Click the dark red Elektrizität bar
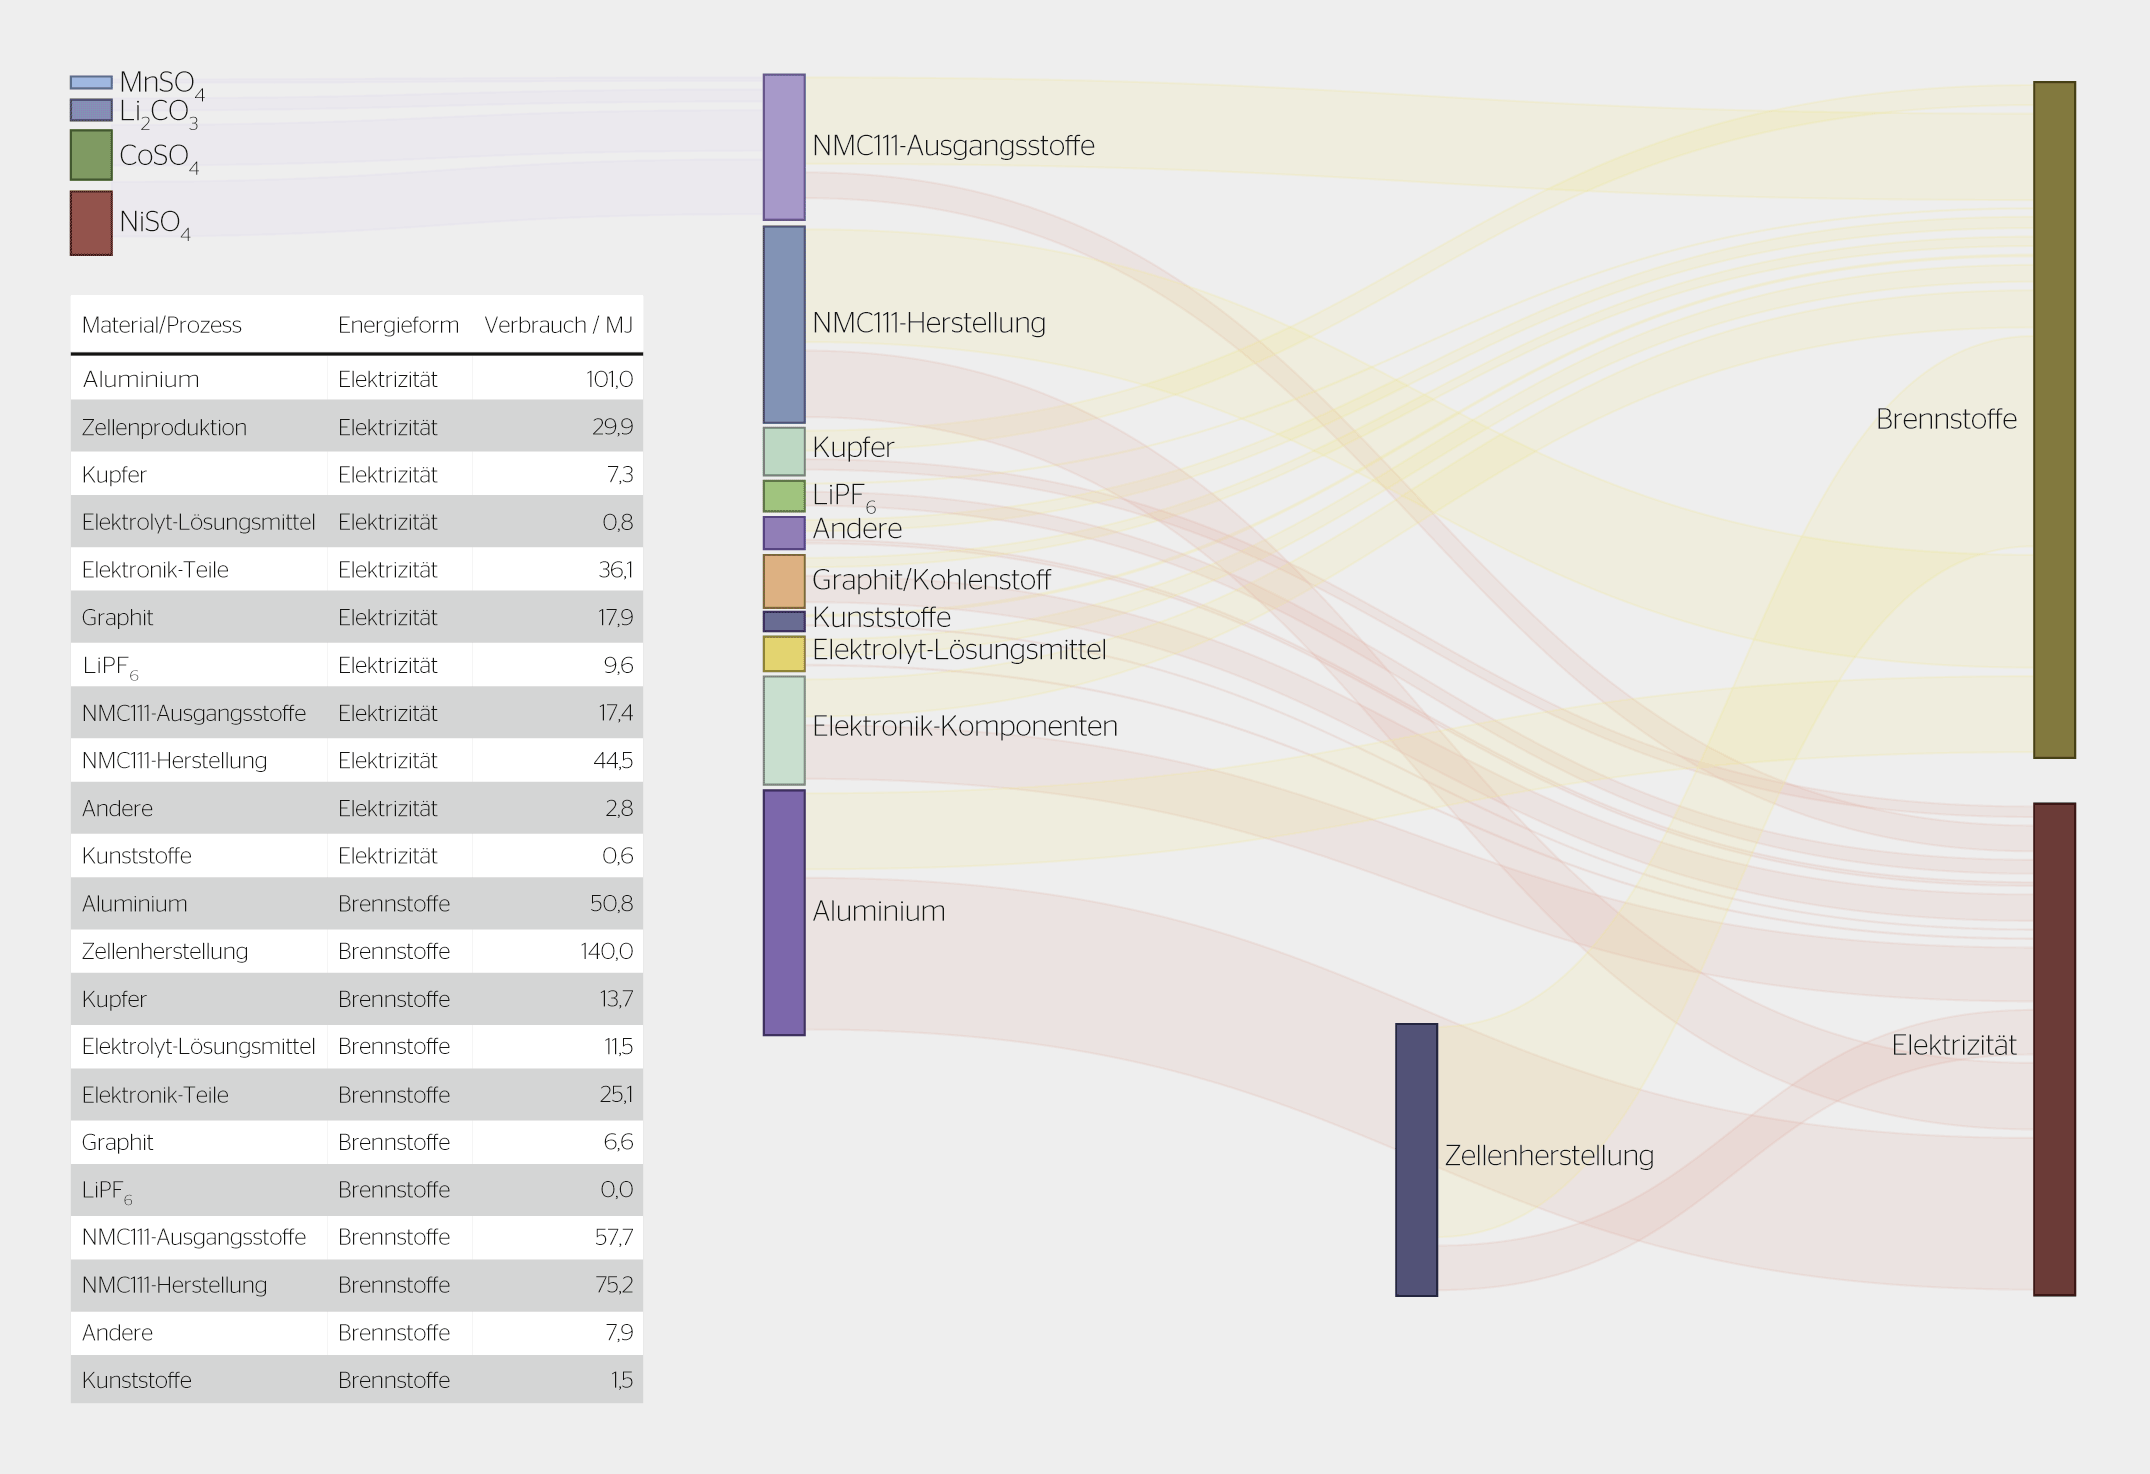2150x1474 pixels. click(x=2054, y=1048)
